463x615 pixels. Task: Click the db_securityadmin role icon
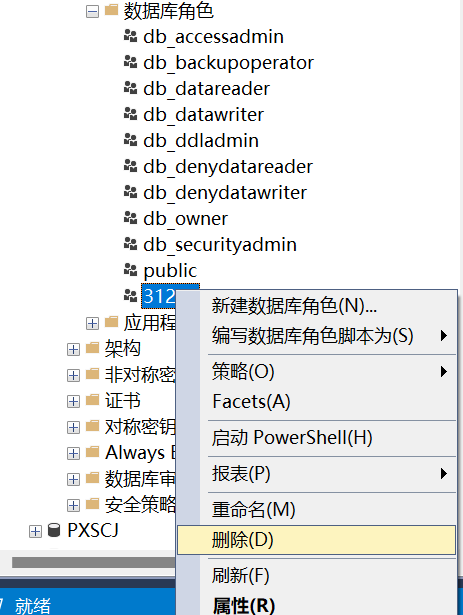130,244
